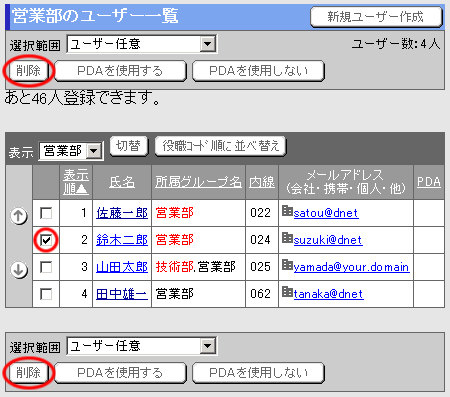The width and height of the screenshot is (450, 397).
Task: Check the box for 山田太郎
Action: point(46,267)
